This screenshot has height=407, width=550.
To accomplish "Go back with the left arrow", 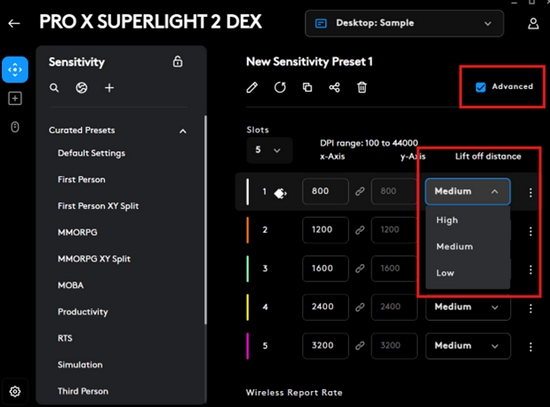I will pyautogui.click(x=14, y=24).
